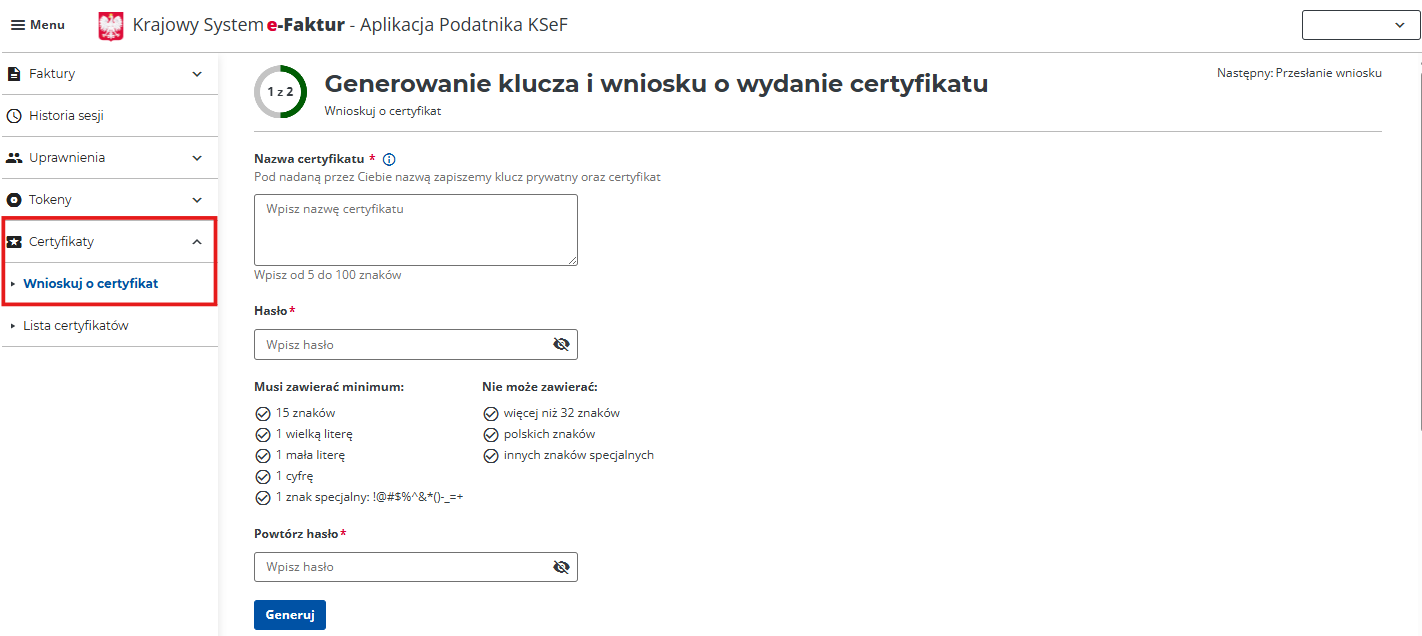Click the 1 z 2 step progress circle

click(281, 91)
